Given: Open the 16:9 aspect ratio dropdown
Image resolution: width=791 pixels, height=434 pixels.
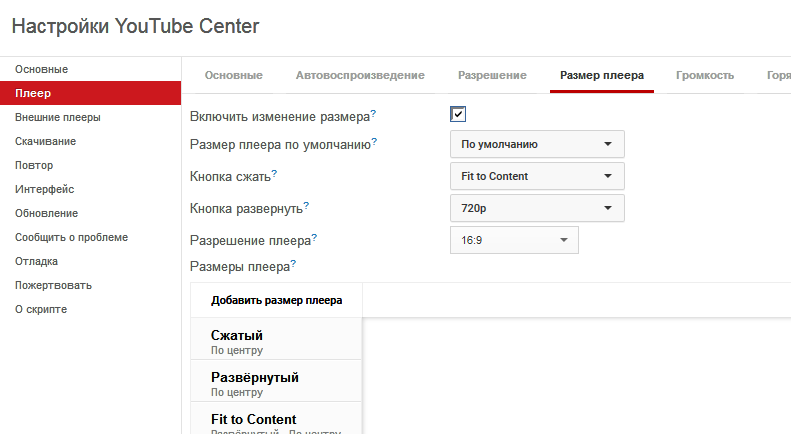Looking at the screenshot, I should [514, 240].
